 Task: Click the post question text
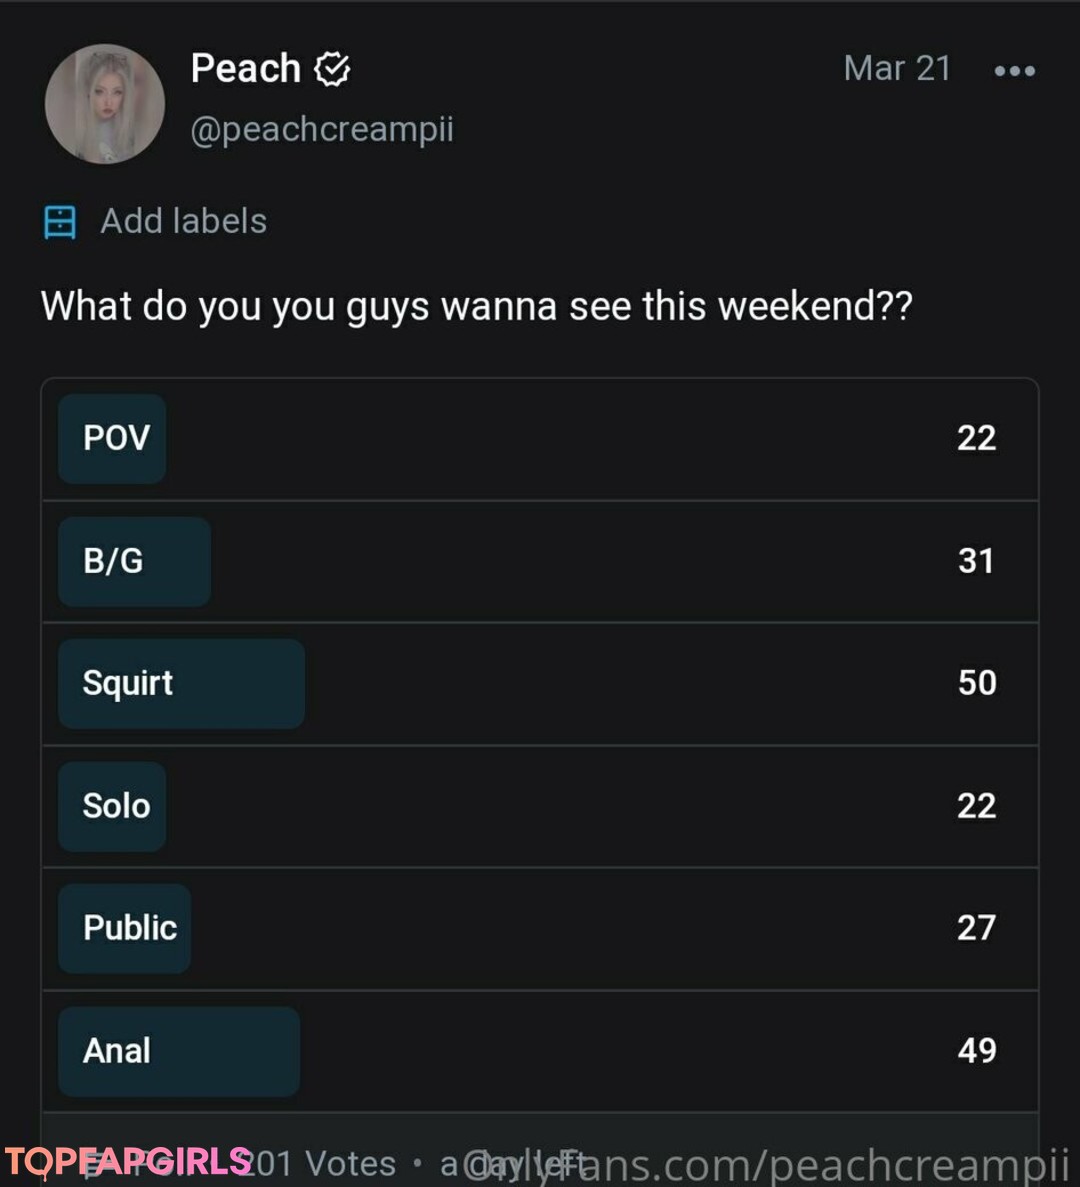click(476, 306)
